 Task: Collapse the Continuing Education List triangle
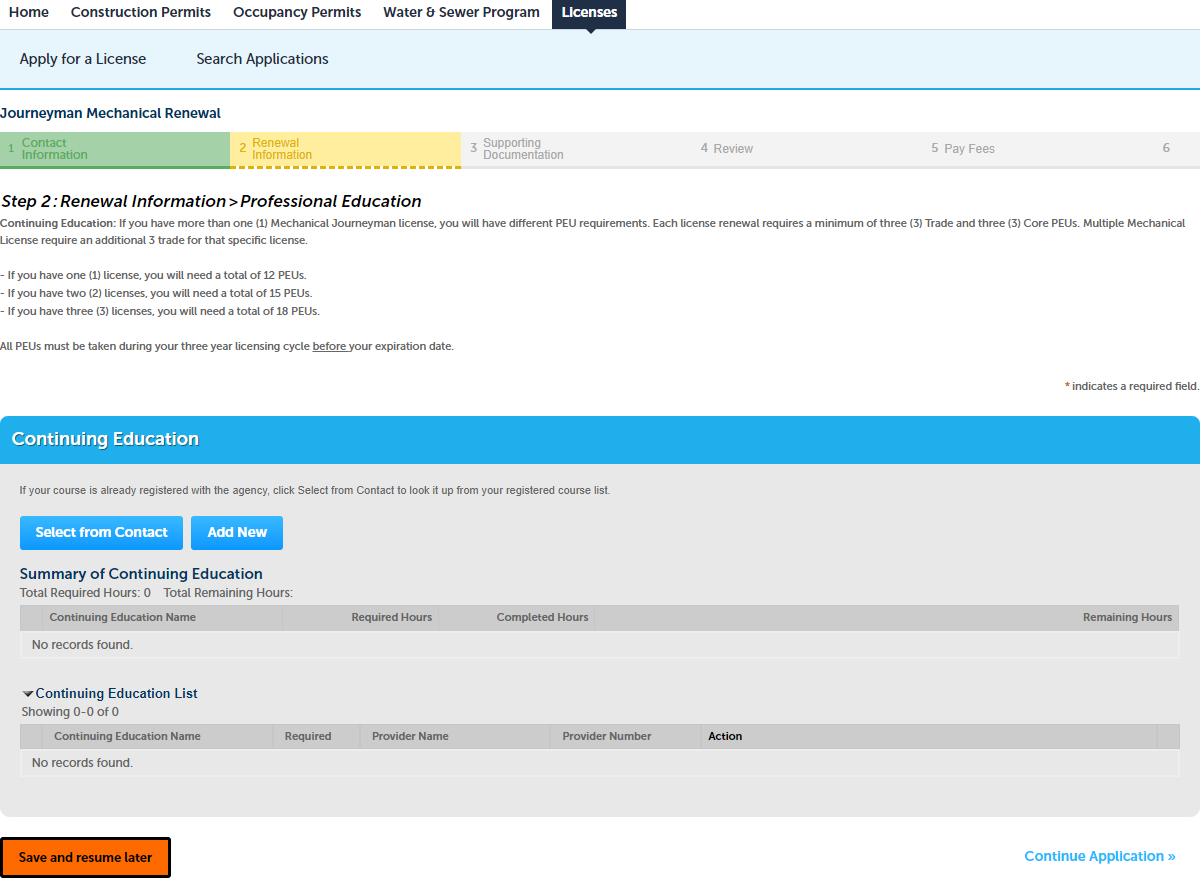pyautogui.click(x=28, y=694)
